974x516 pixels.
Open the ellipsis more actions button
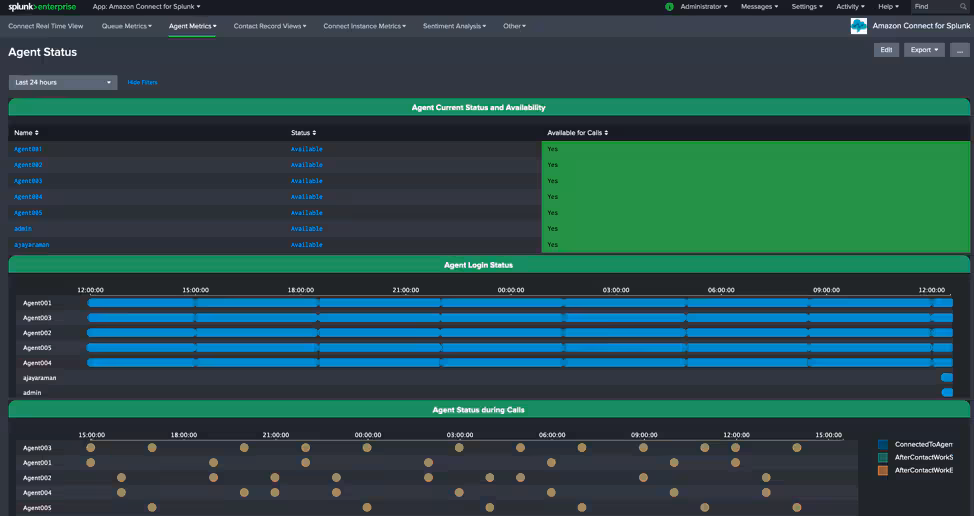pyautogui.click(x=959, y=50)
